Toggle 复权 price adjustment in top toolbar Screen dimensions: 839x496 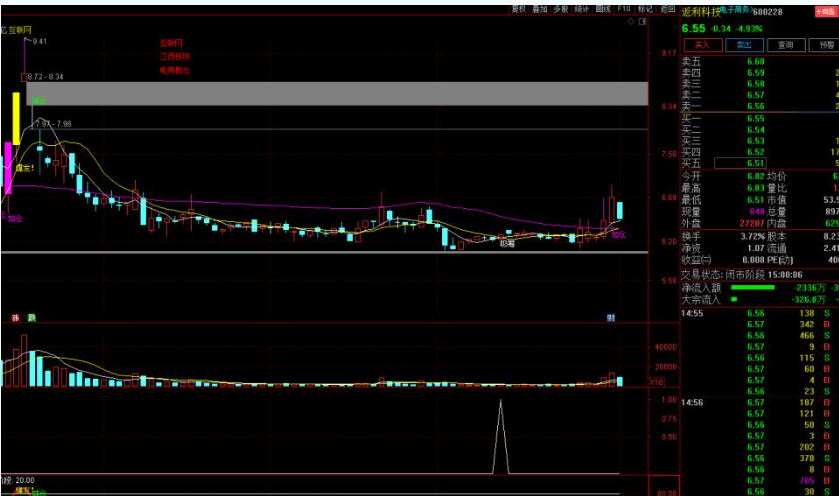(x=518, y=7)
